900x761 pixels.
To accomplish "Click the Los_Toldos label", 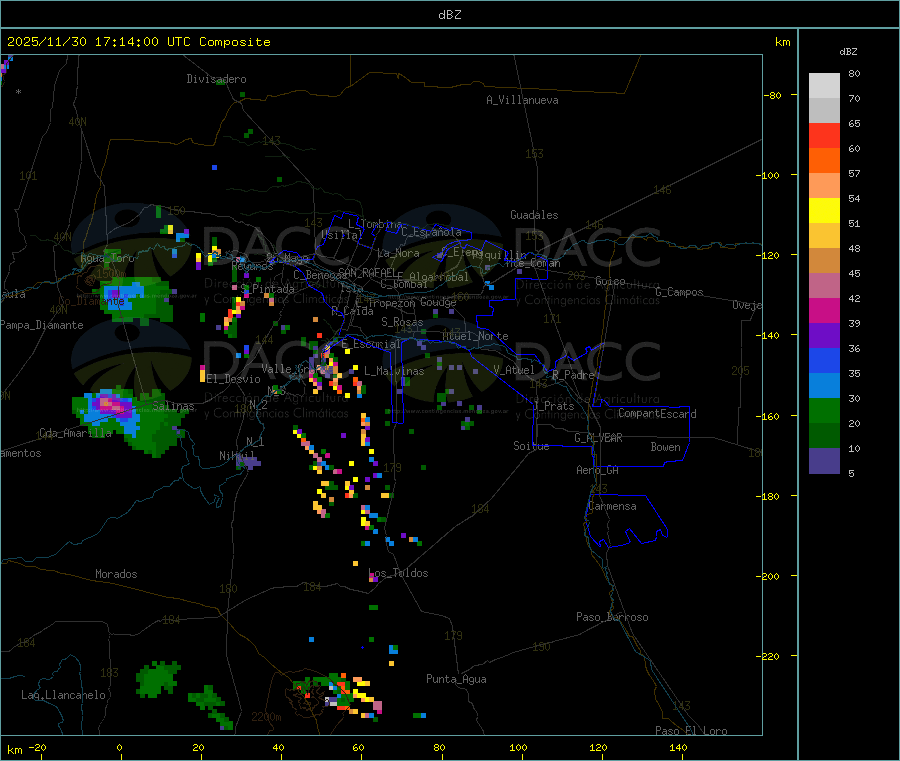I will coord(398,573).
